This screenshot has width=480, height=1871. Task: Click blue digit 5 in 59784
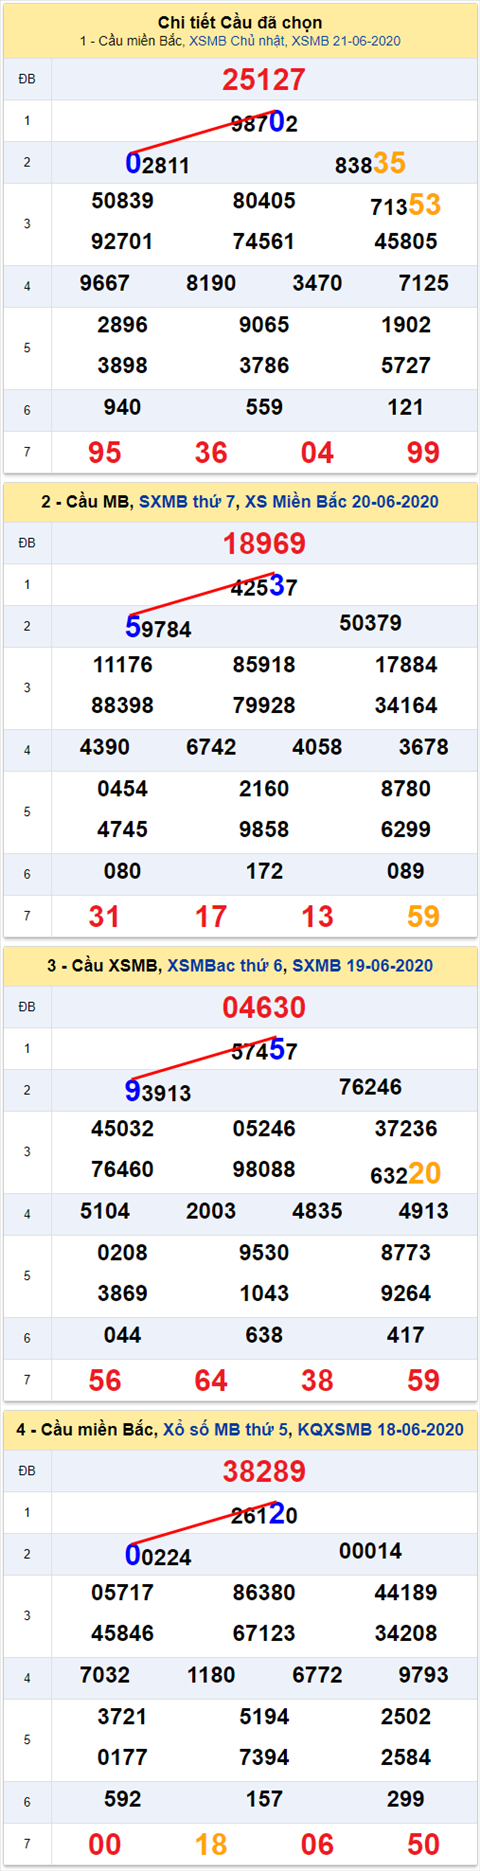(x=133, y=627)
